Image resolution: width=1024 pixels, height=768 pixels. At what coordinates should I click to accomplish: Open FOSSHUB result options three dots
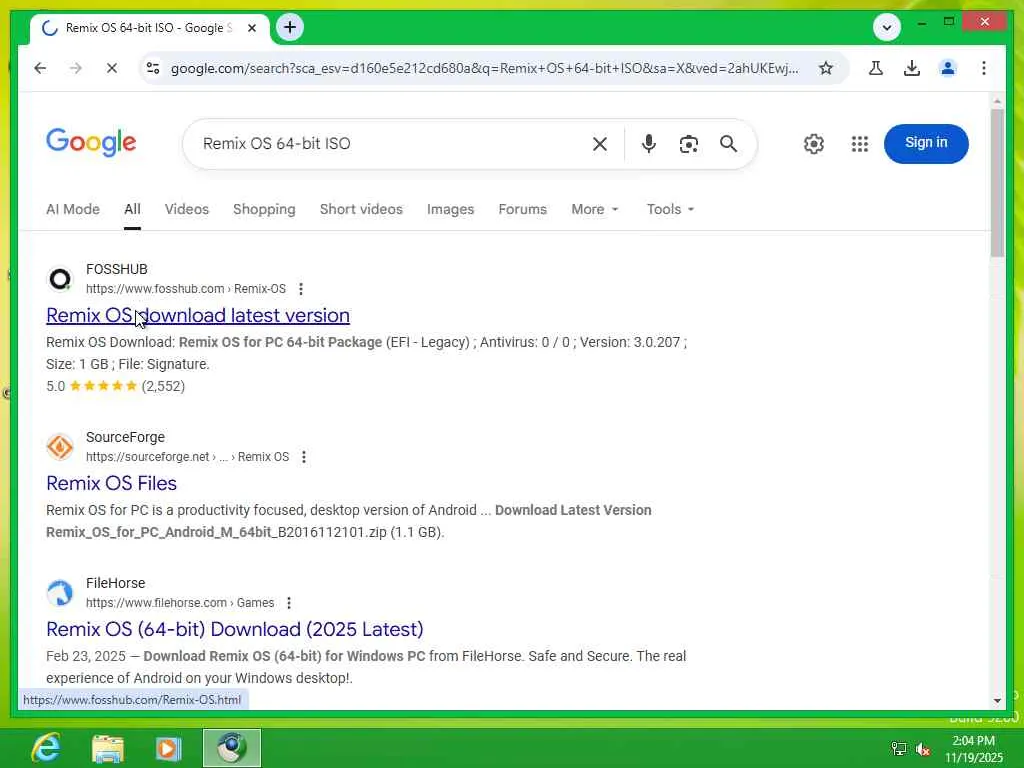point(301,289)
